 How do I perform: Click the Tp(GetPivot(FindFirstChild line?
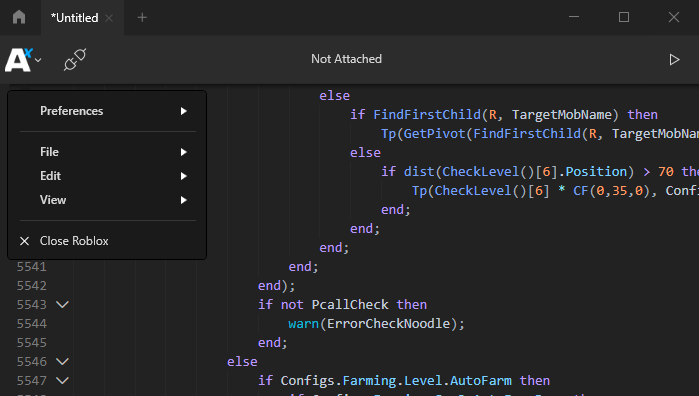coord(540,134)
